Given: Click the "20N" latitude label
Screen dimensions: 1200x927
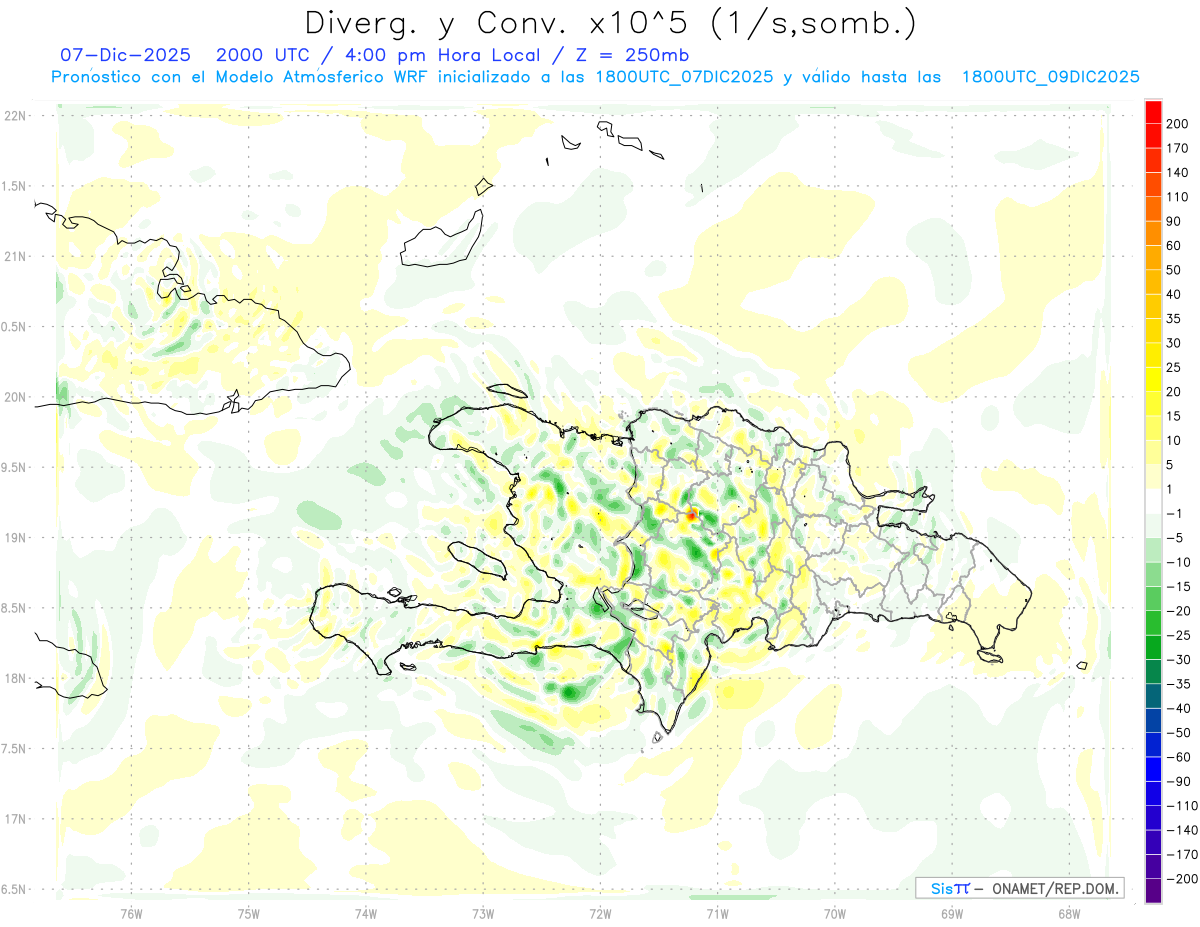Looking at the screenshot, I should (14, 397).
